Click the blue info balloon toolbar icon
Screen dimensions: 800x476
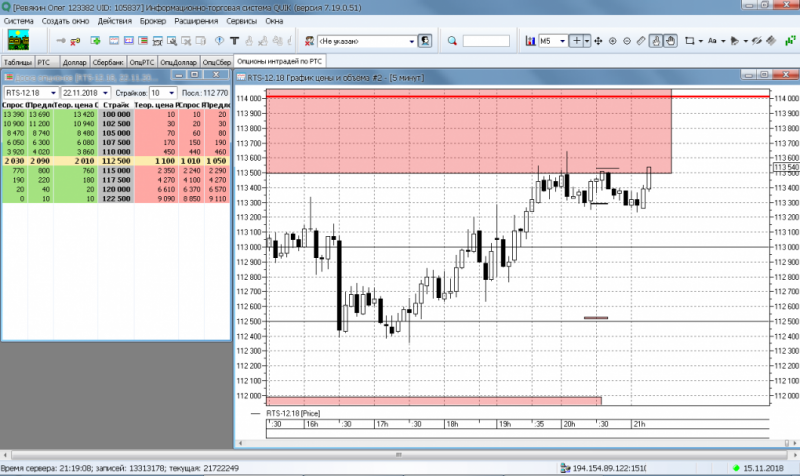pos(219,41)
